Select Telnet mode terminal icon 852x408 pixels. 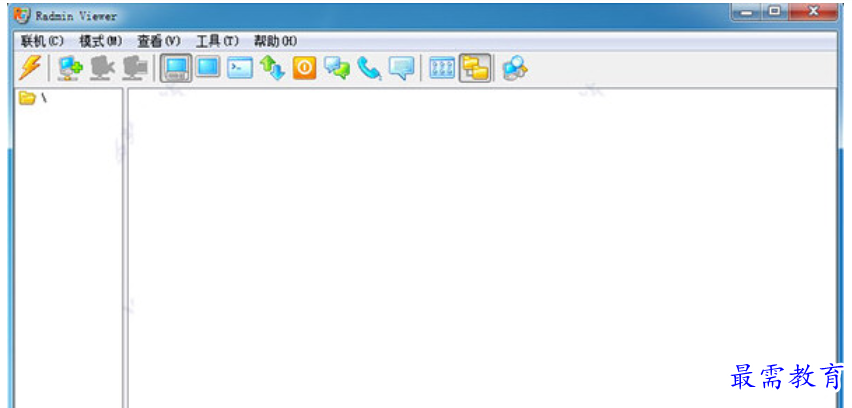(x=240, y=68)
